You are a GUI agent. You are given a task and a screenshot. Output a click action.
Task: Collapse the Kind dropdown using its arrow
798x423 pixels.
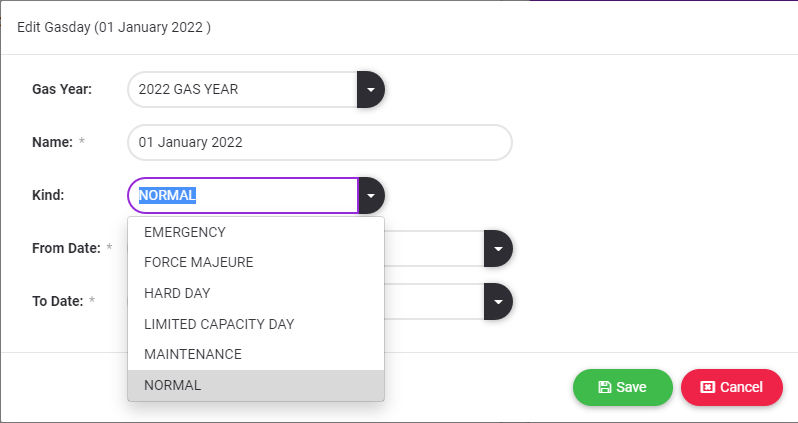(x=371, y=196)
